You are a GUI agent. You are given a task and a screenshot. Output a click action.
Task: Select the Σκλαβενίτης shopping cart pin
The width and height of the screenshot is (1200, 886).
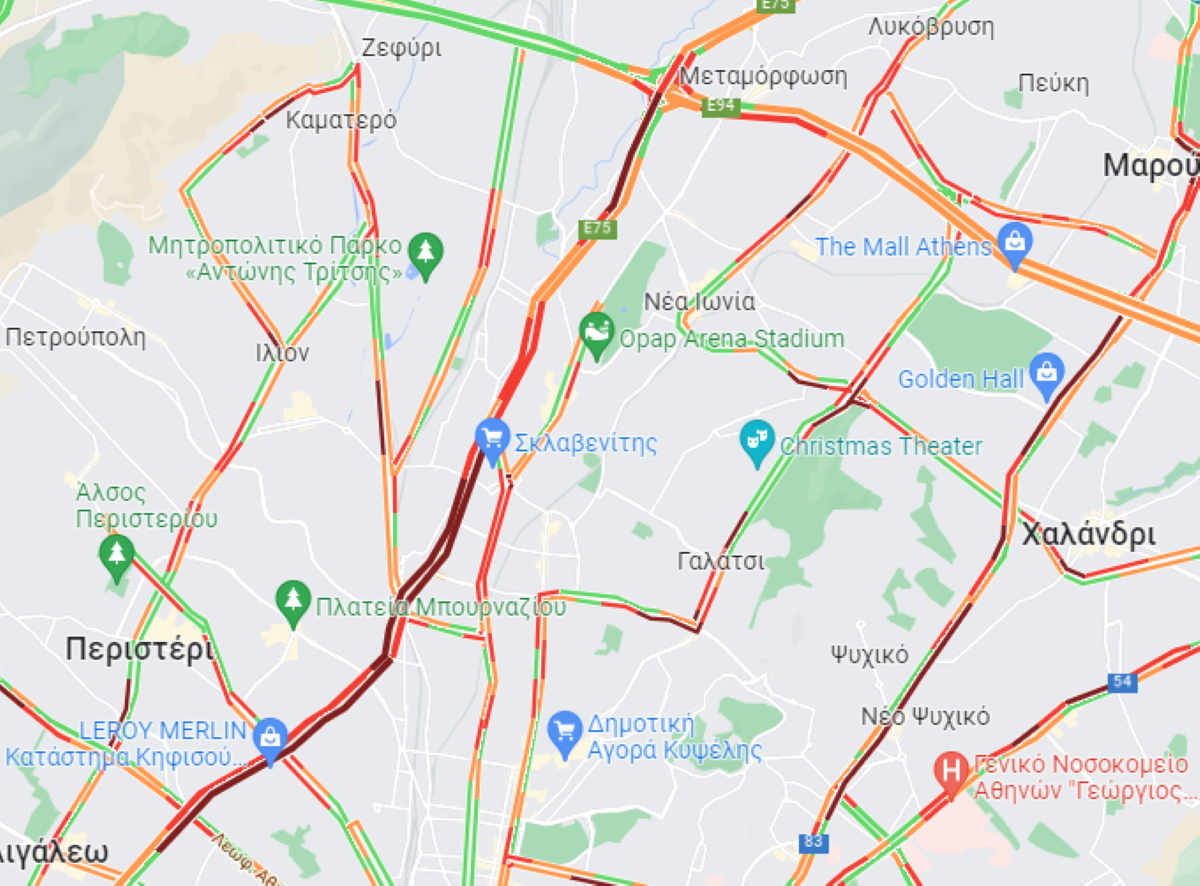click(492, 439)
